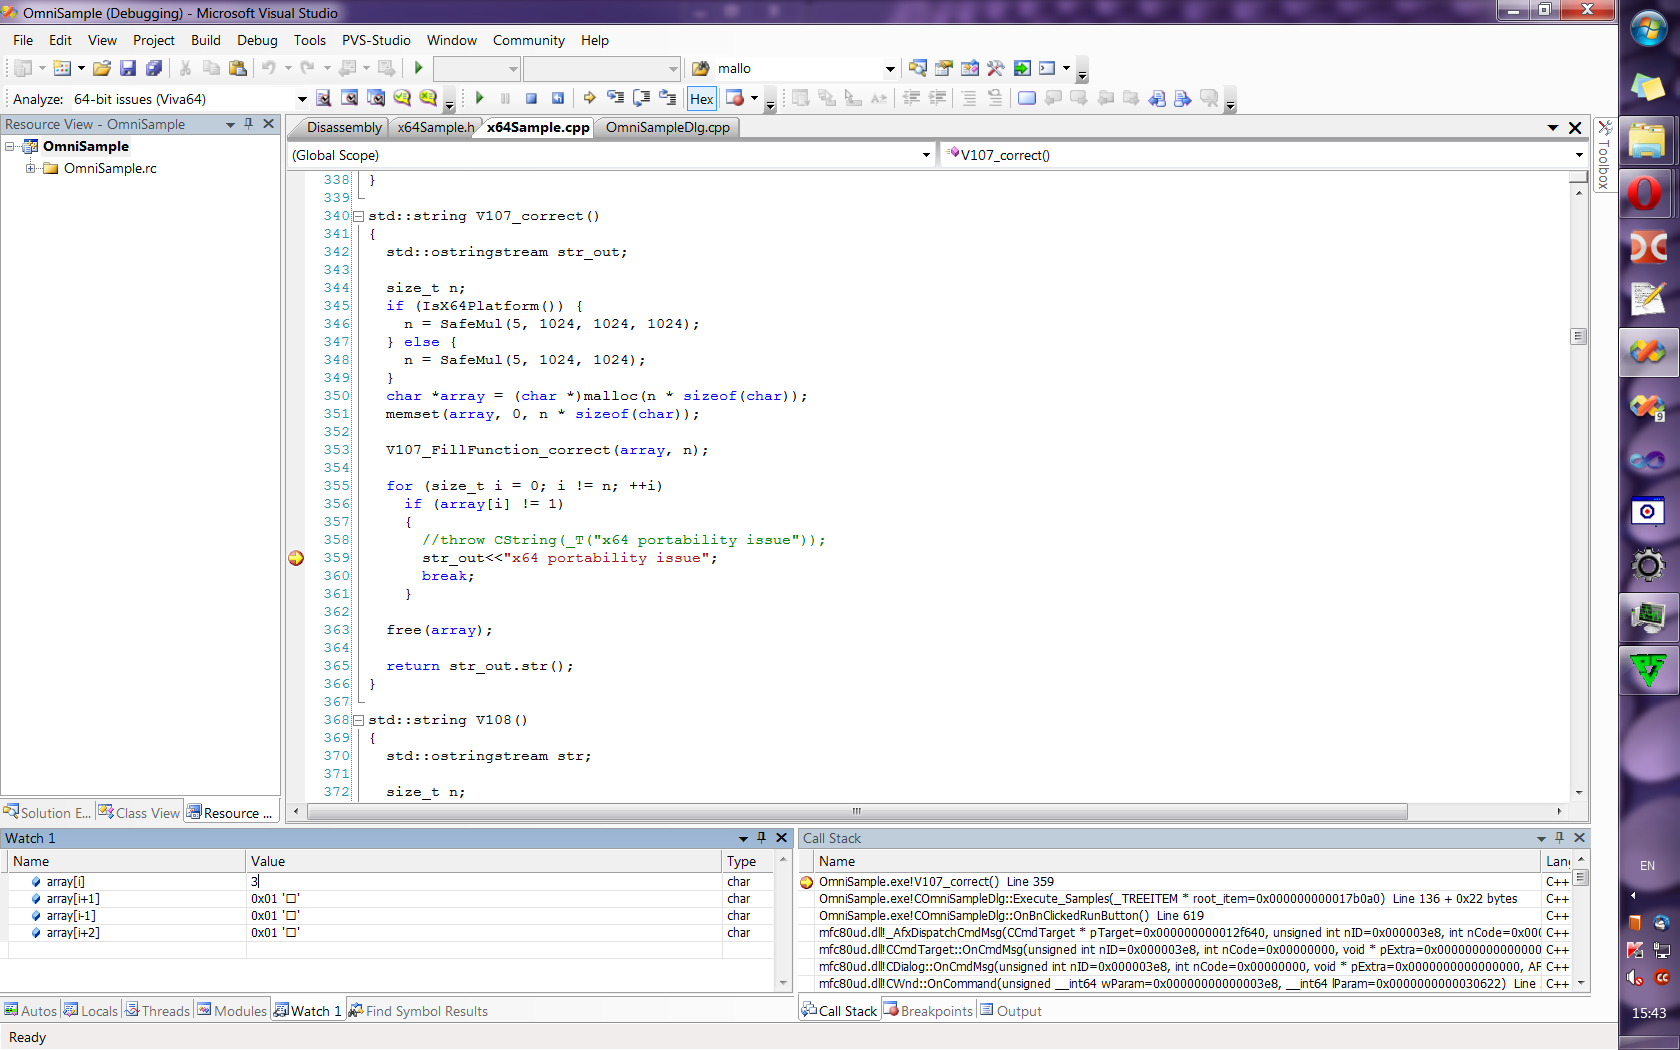Expand the OmniSample.rc tree node

pyautogui.click(x=31, y=168)
